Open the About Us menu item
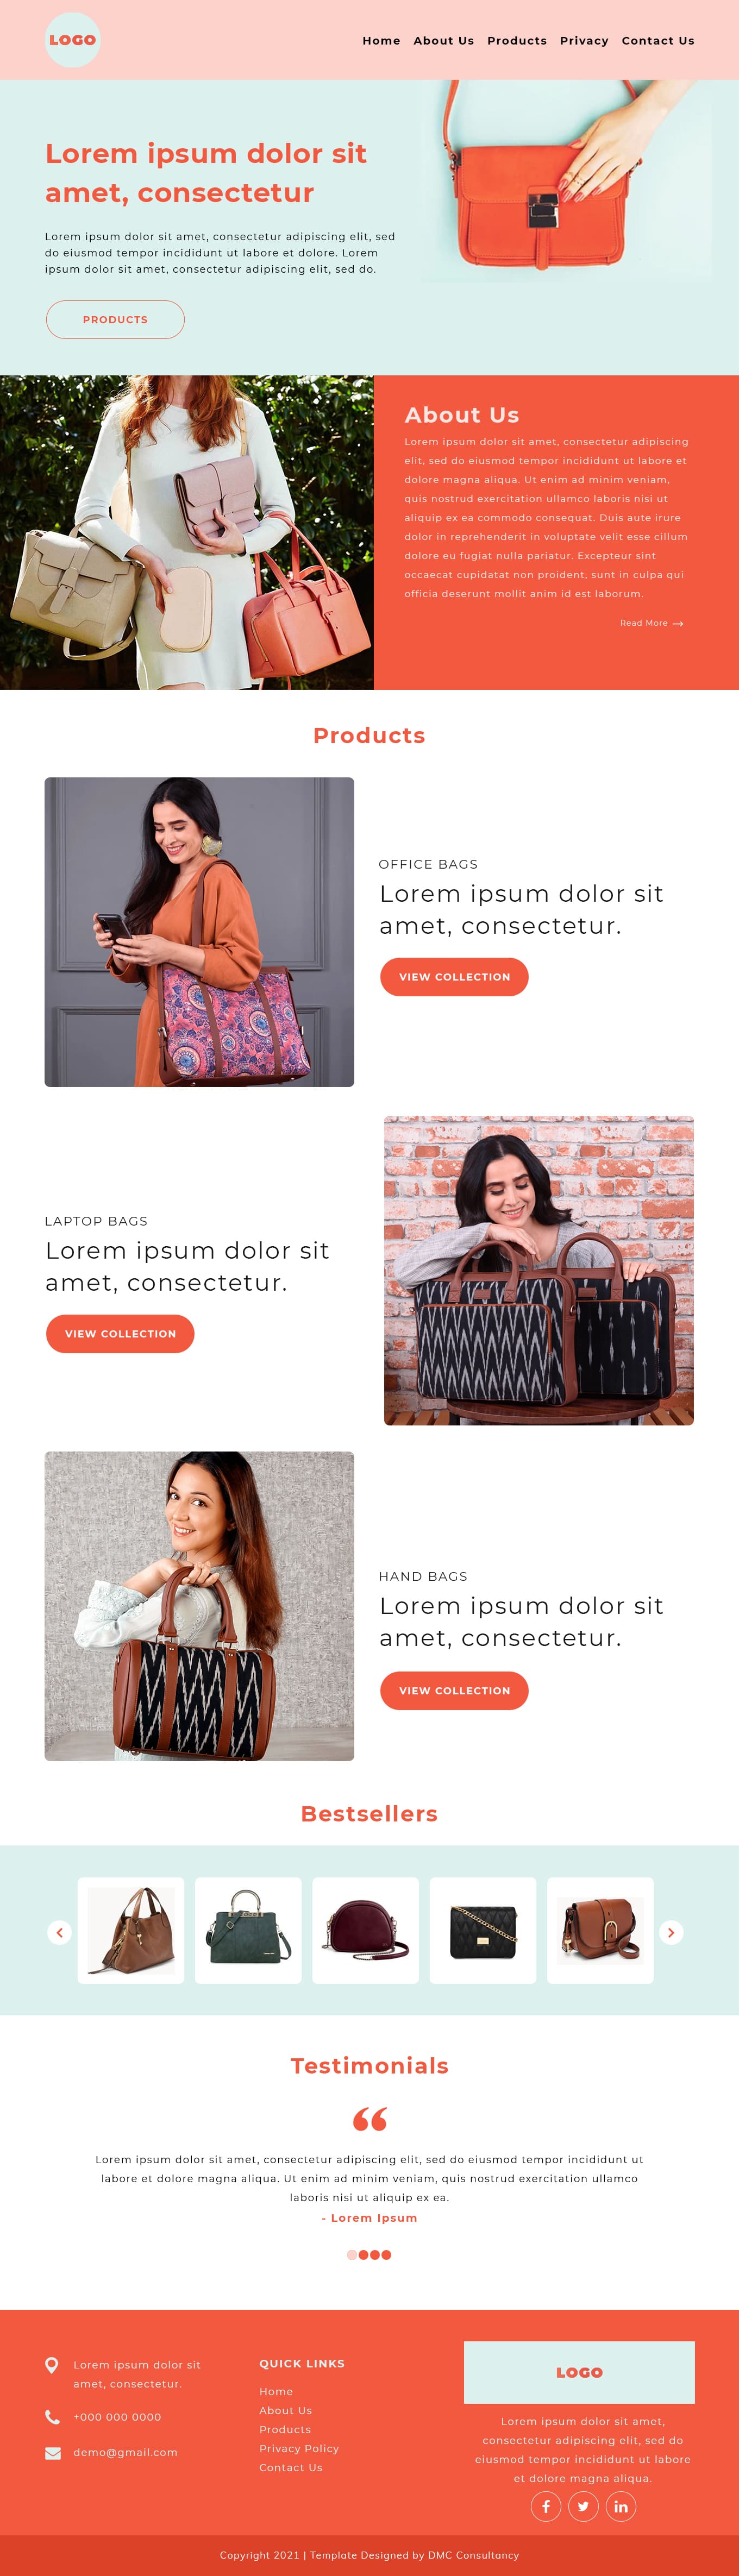 [x=444, y=41]
